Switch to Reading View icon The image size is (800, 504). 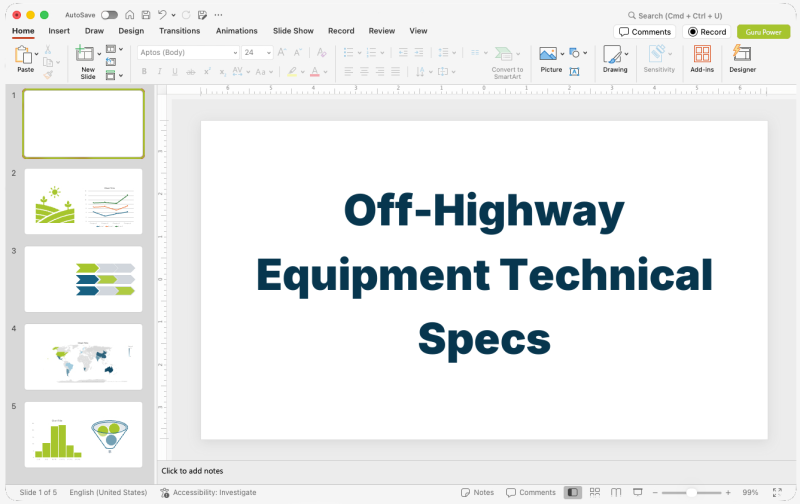(616, 492)
